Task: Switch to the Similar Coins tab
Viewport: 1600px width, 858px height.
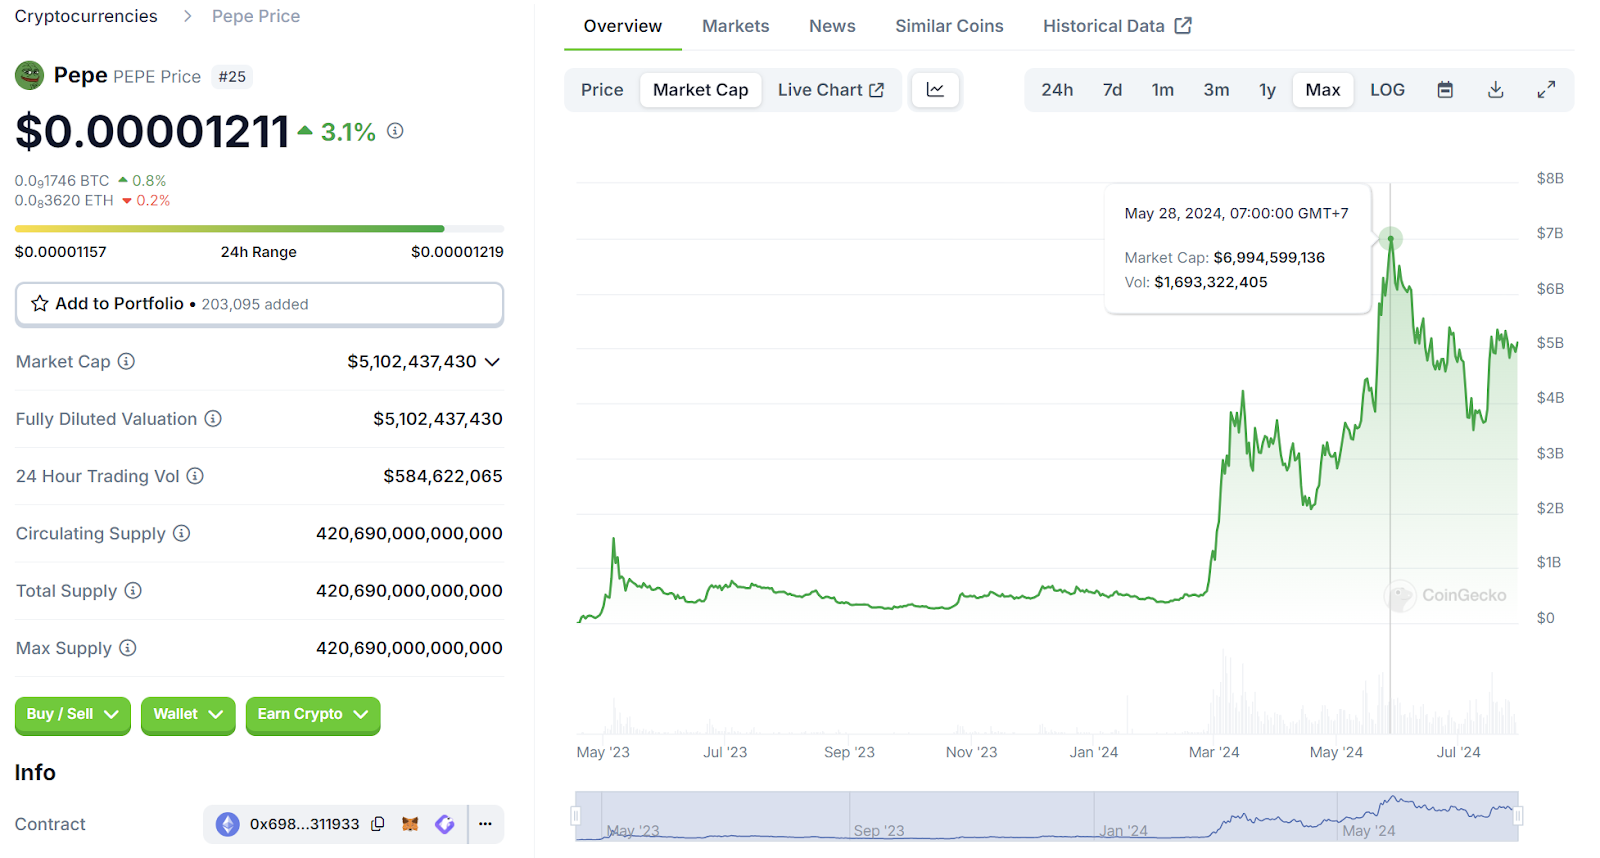Action: [x=949, y=26]
